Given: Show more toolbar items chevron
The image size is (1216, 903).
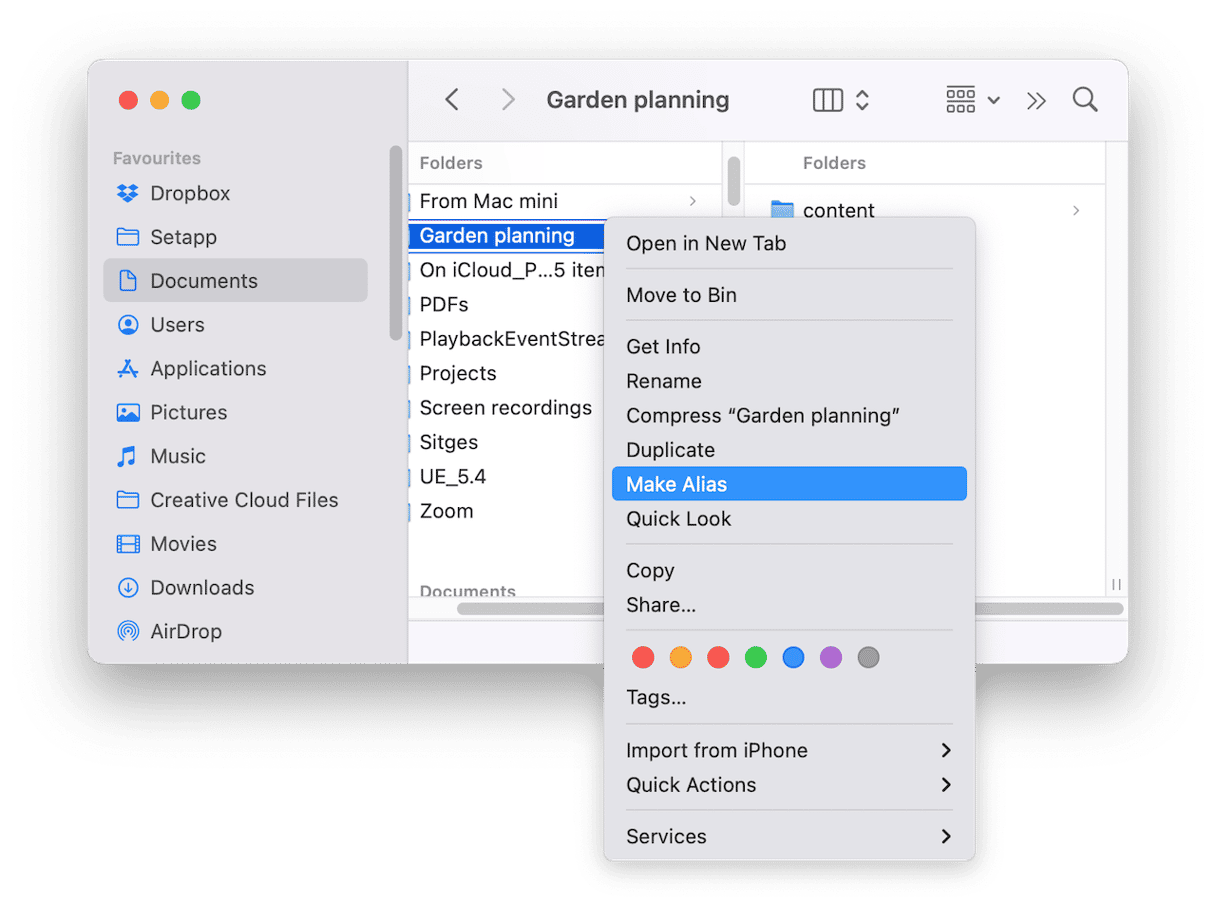Looking at the screenshot, I should pos(1036,100).
